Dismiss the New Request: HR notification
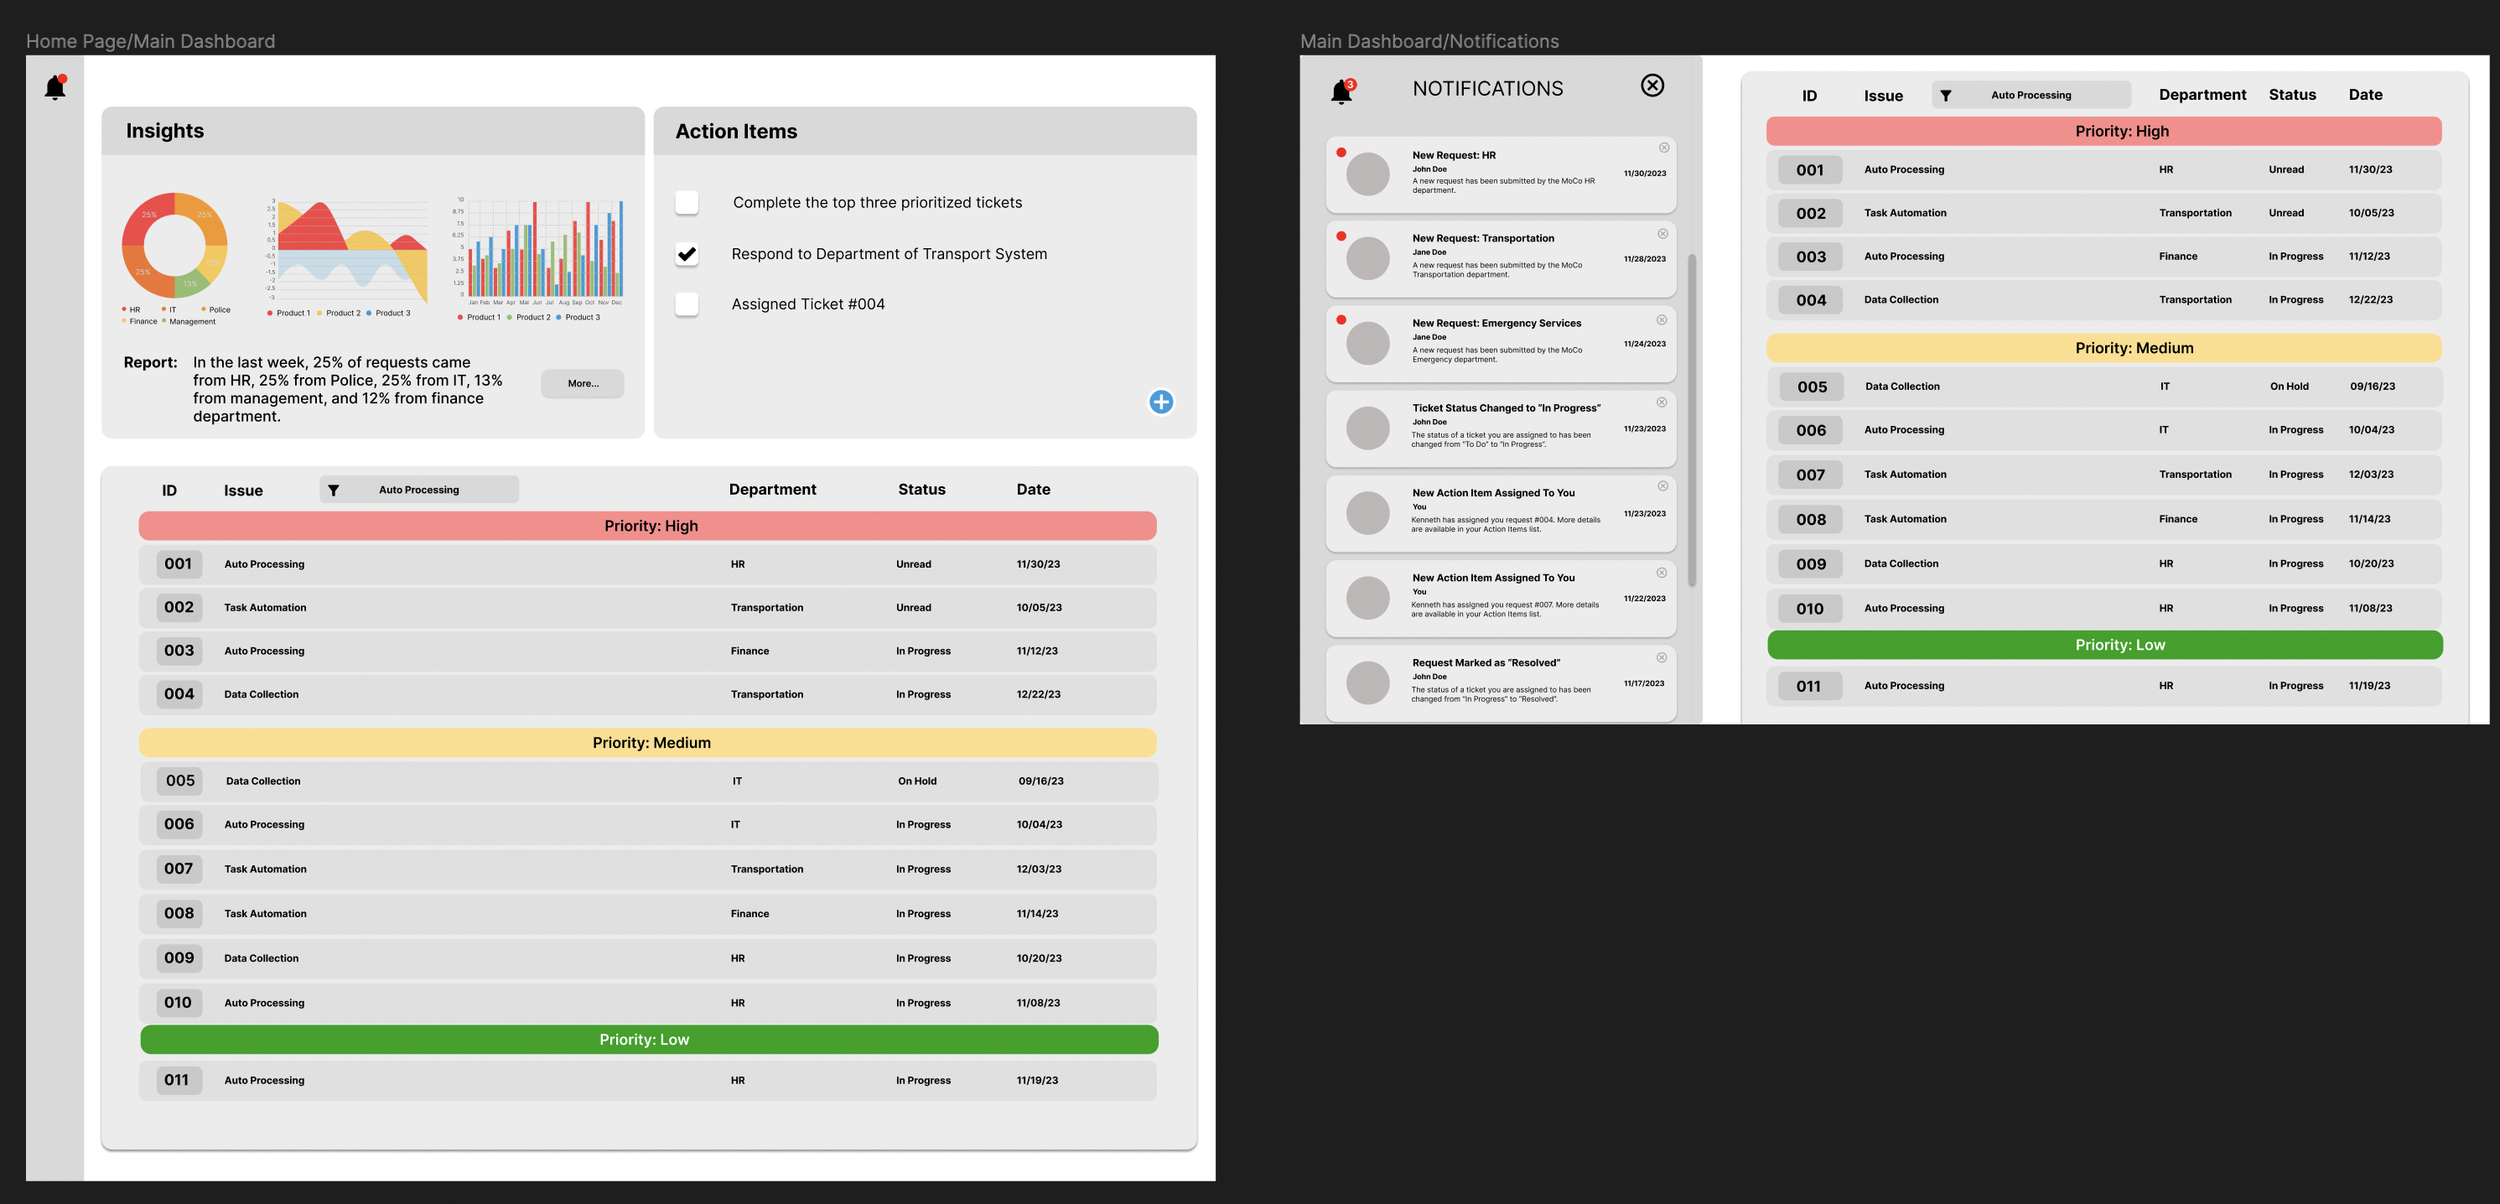This screenshot has height=1204, width=2500. 1664,148
